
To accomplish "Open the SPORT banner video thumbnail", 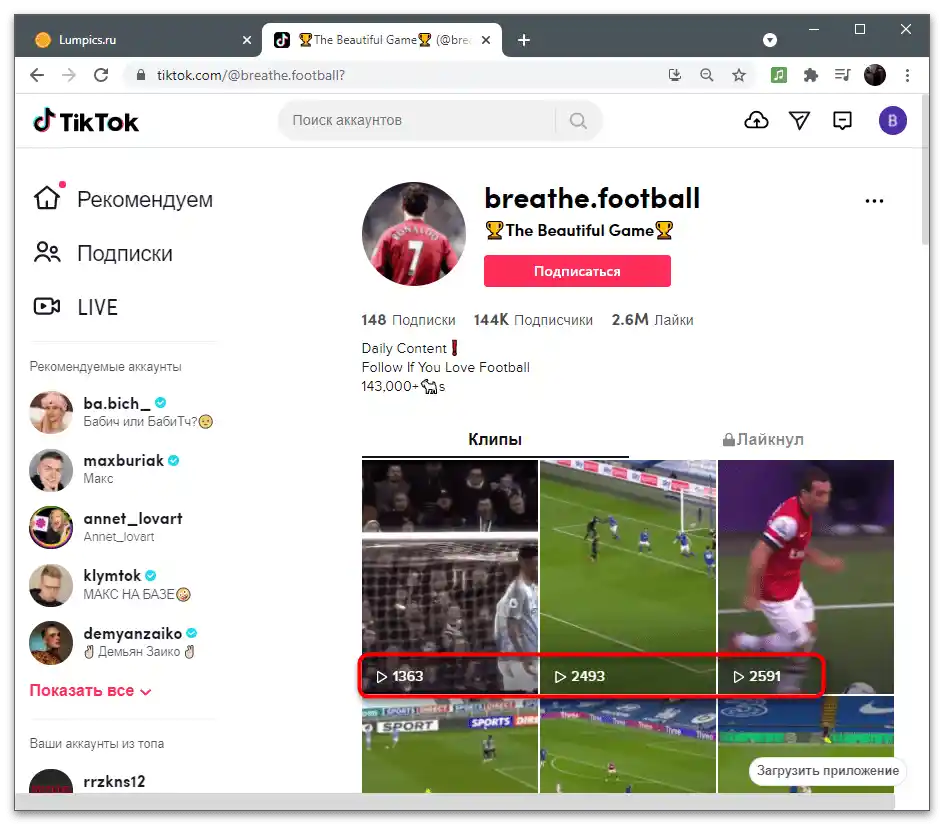I will pos(449,745).
